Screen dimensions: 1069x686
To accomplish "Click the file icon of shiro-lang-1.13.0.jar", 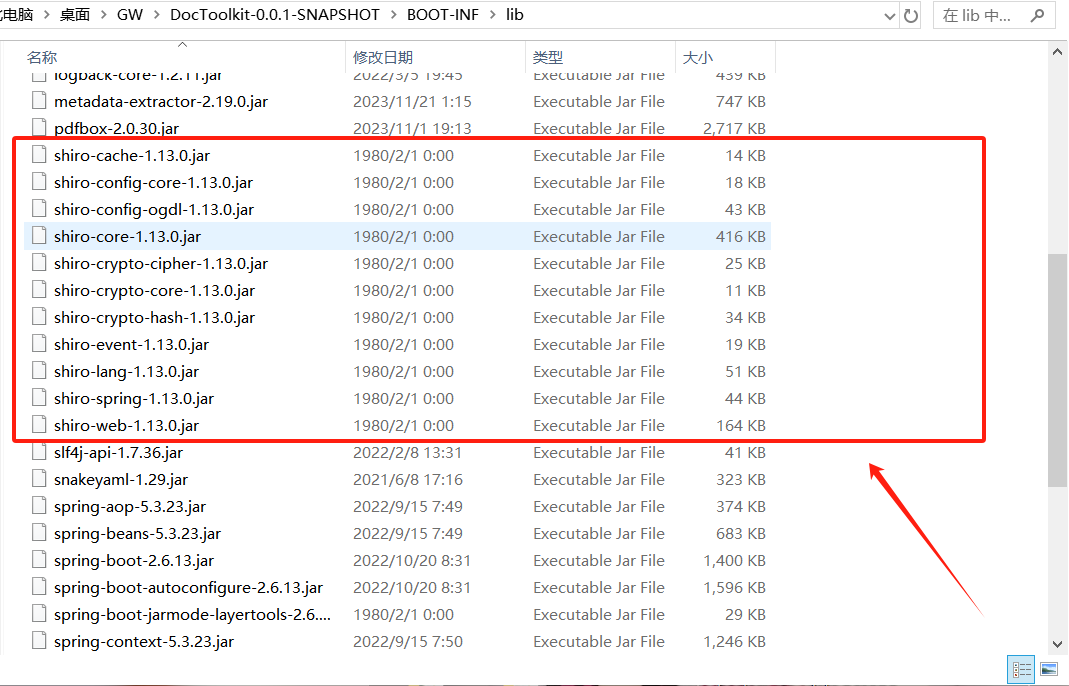I will (x=40, y=371).
